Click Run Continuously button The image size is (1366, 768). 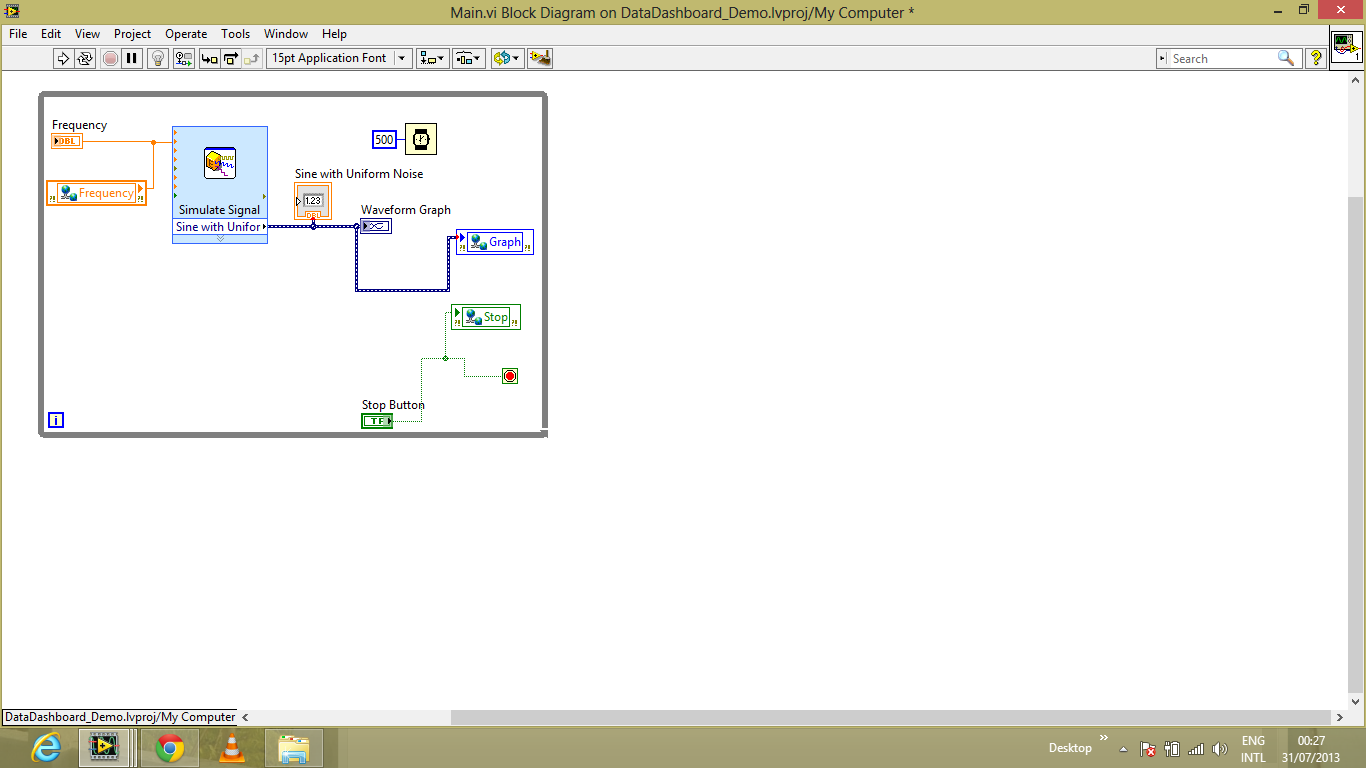(85, 58)
